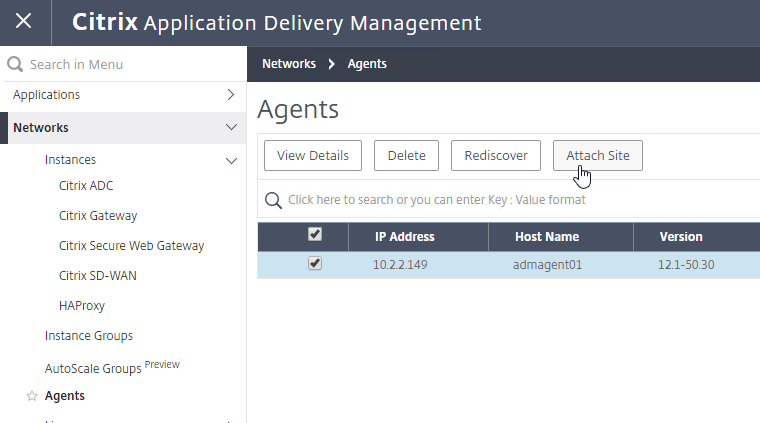Click the Citrix Application Delivery Management title
The image size is (760, 423).
(x=277, y=23)
